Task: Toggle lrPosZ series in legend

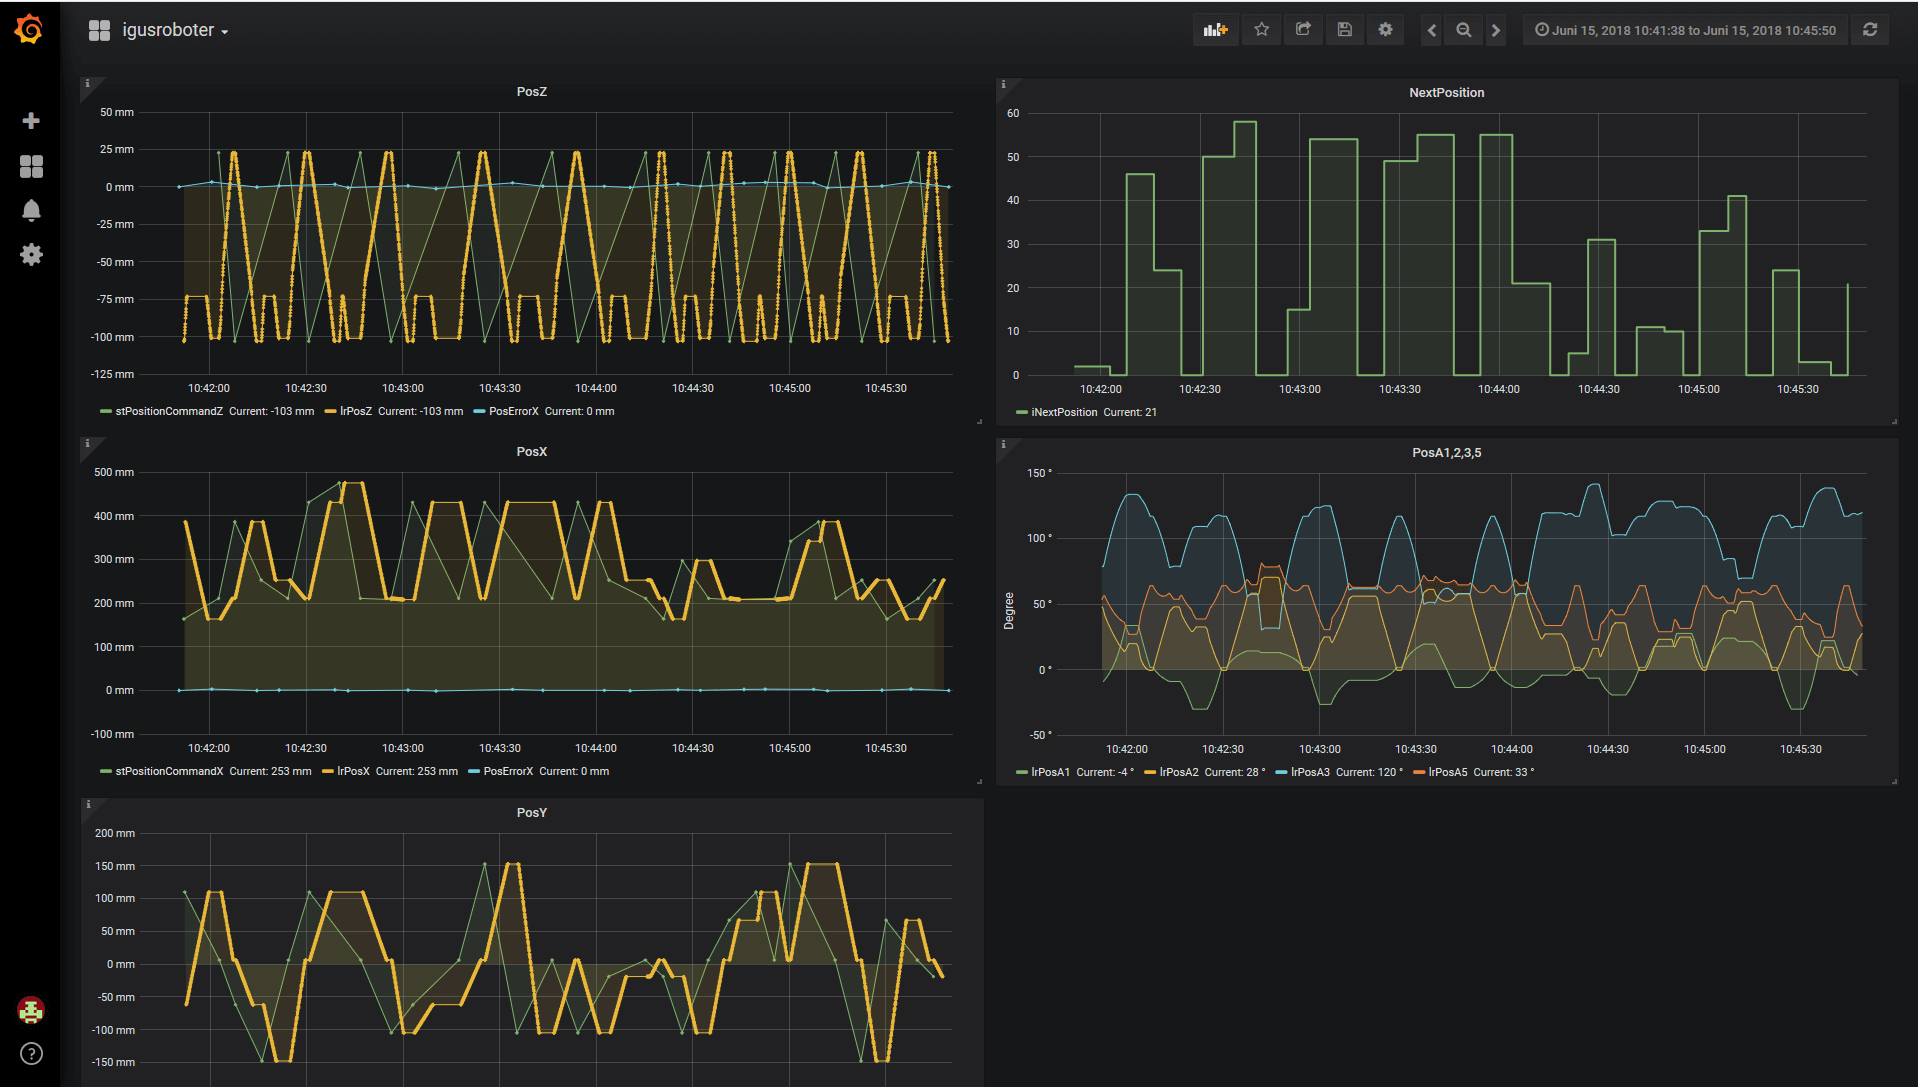Action: [x=356, y=411]
